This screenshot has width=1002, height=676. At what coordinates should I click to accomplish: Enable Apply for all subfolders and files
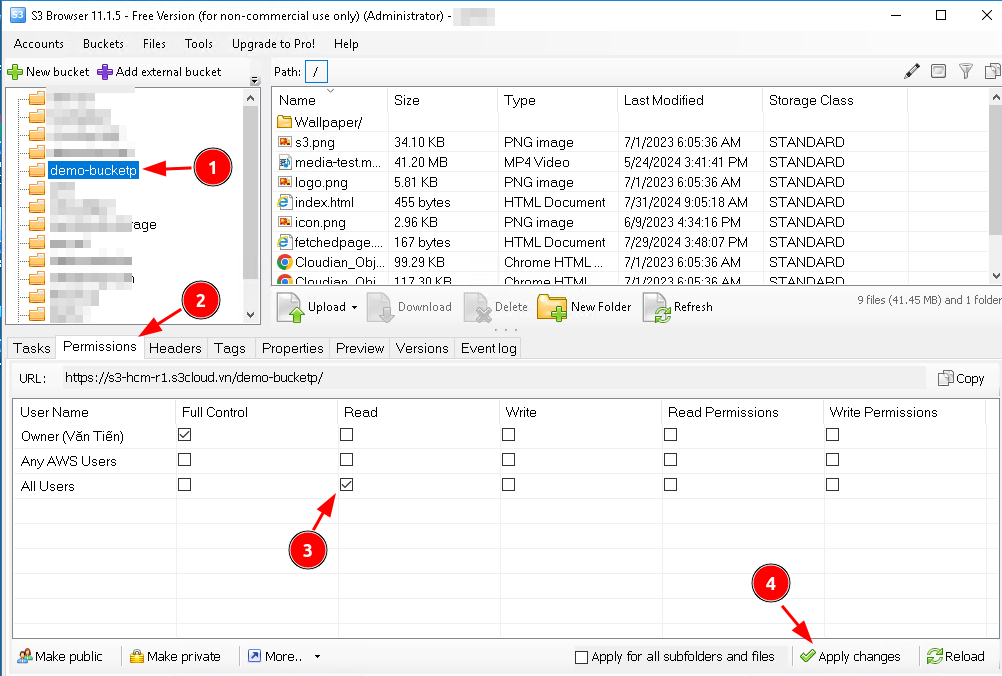pos(582,657)
